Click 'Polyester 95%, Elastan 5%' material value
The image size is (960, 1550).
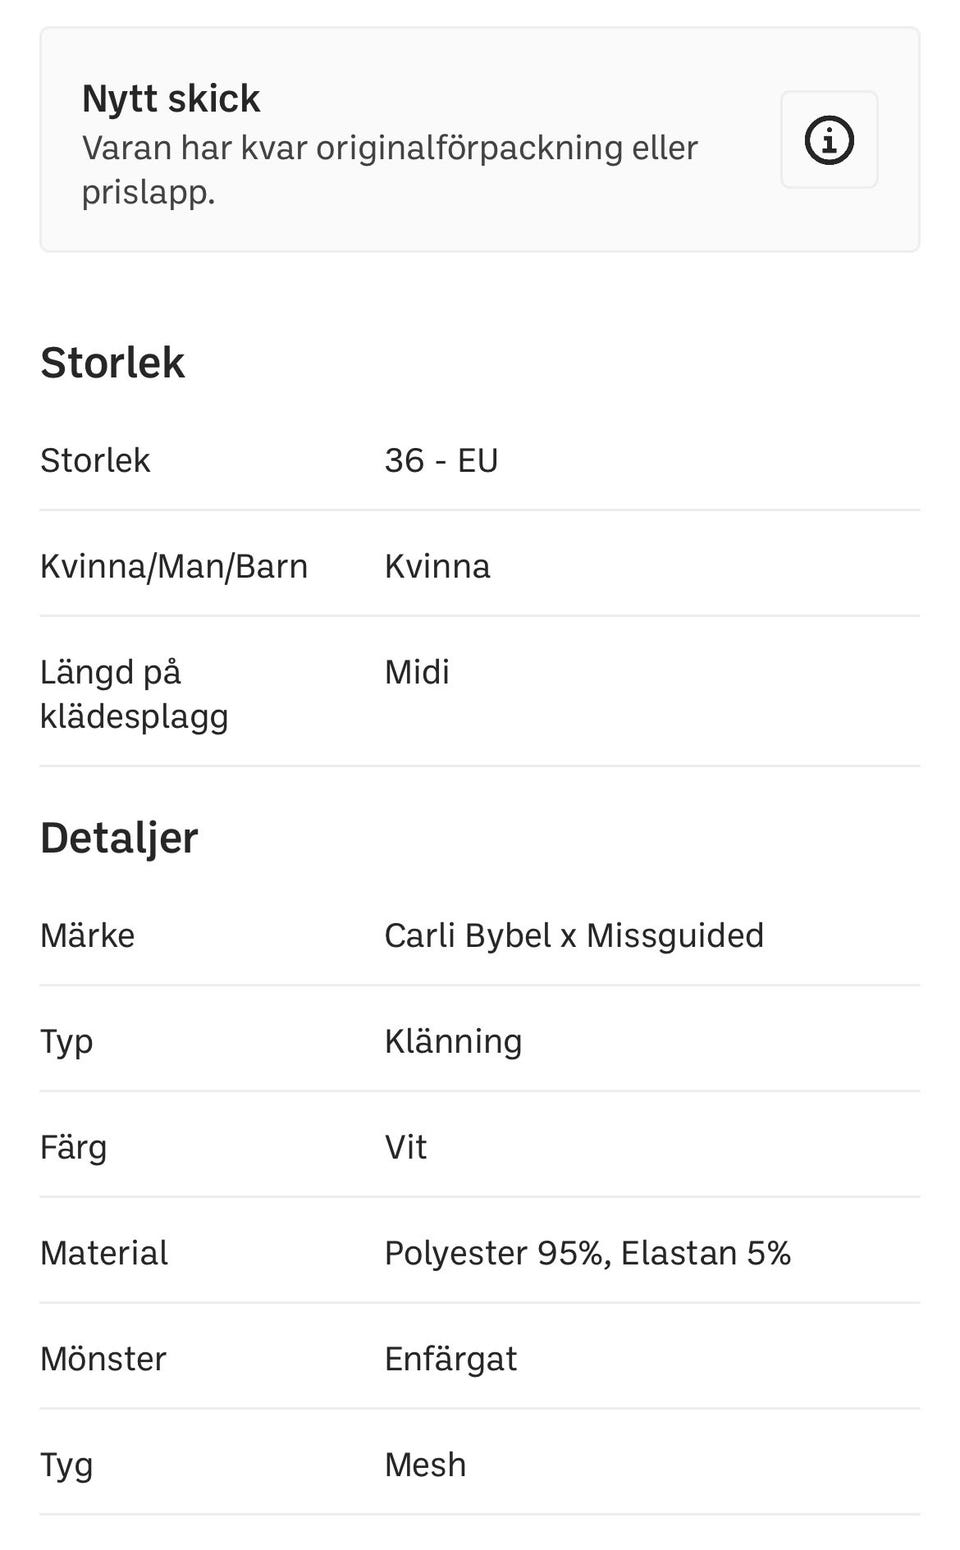[x=587, y=1253]
